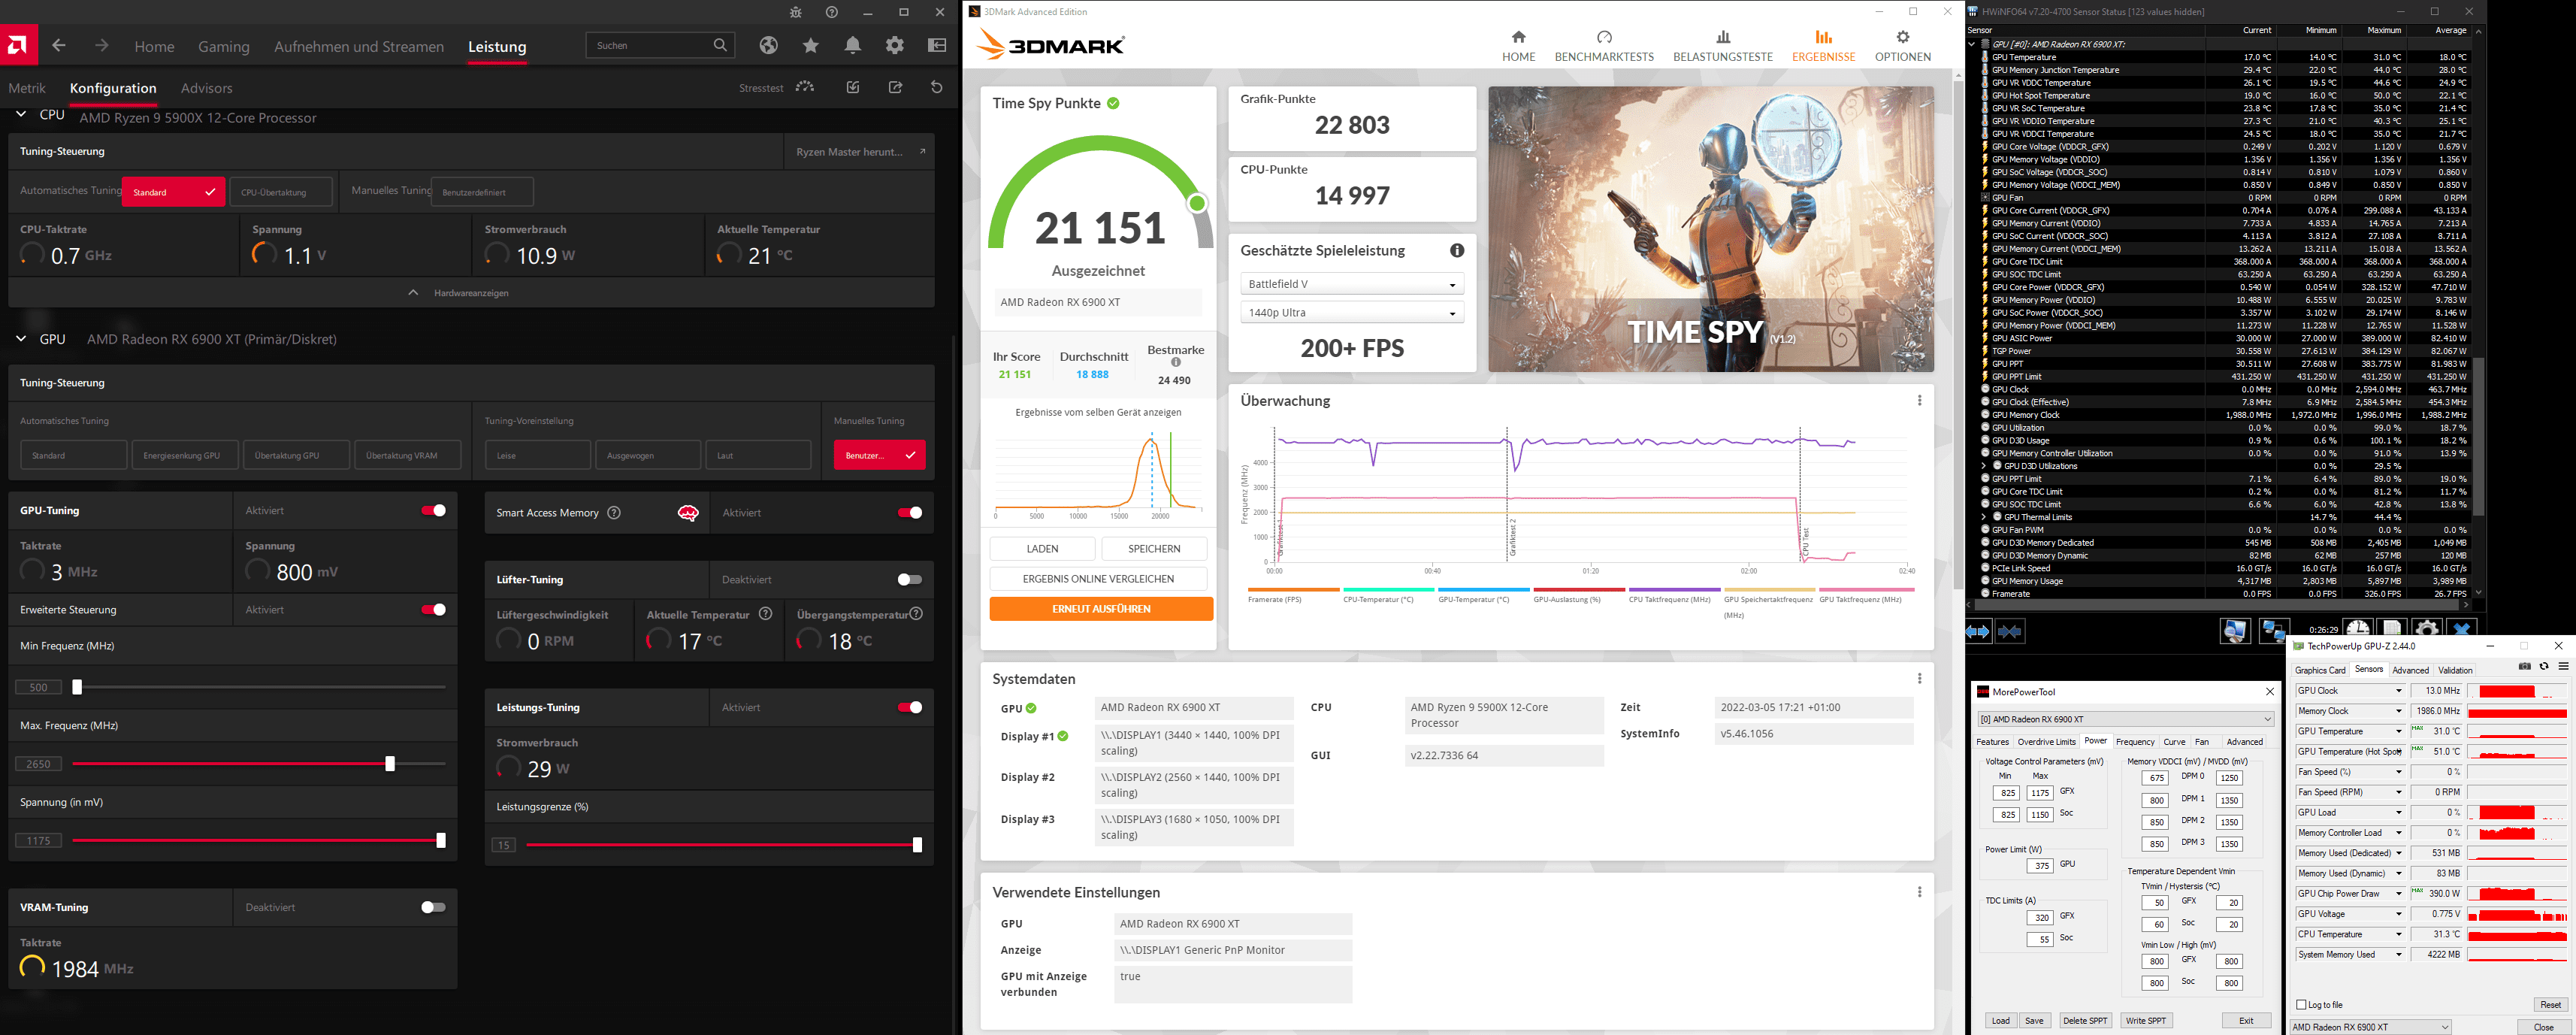Viewport: 2576px width, 1035px height.
Task: Click the HWiNFO clock reset icon
Action: [2358, 630]
